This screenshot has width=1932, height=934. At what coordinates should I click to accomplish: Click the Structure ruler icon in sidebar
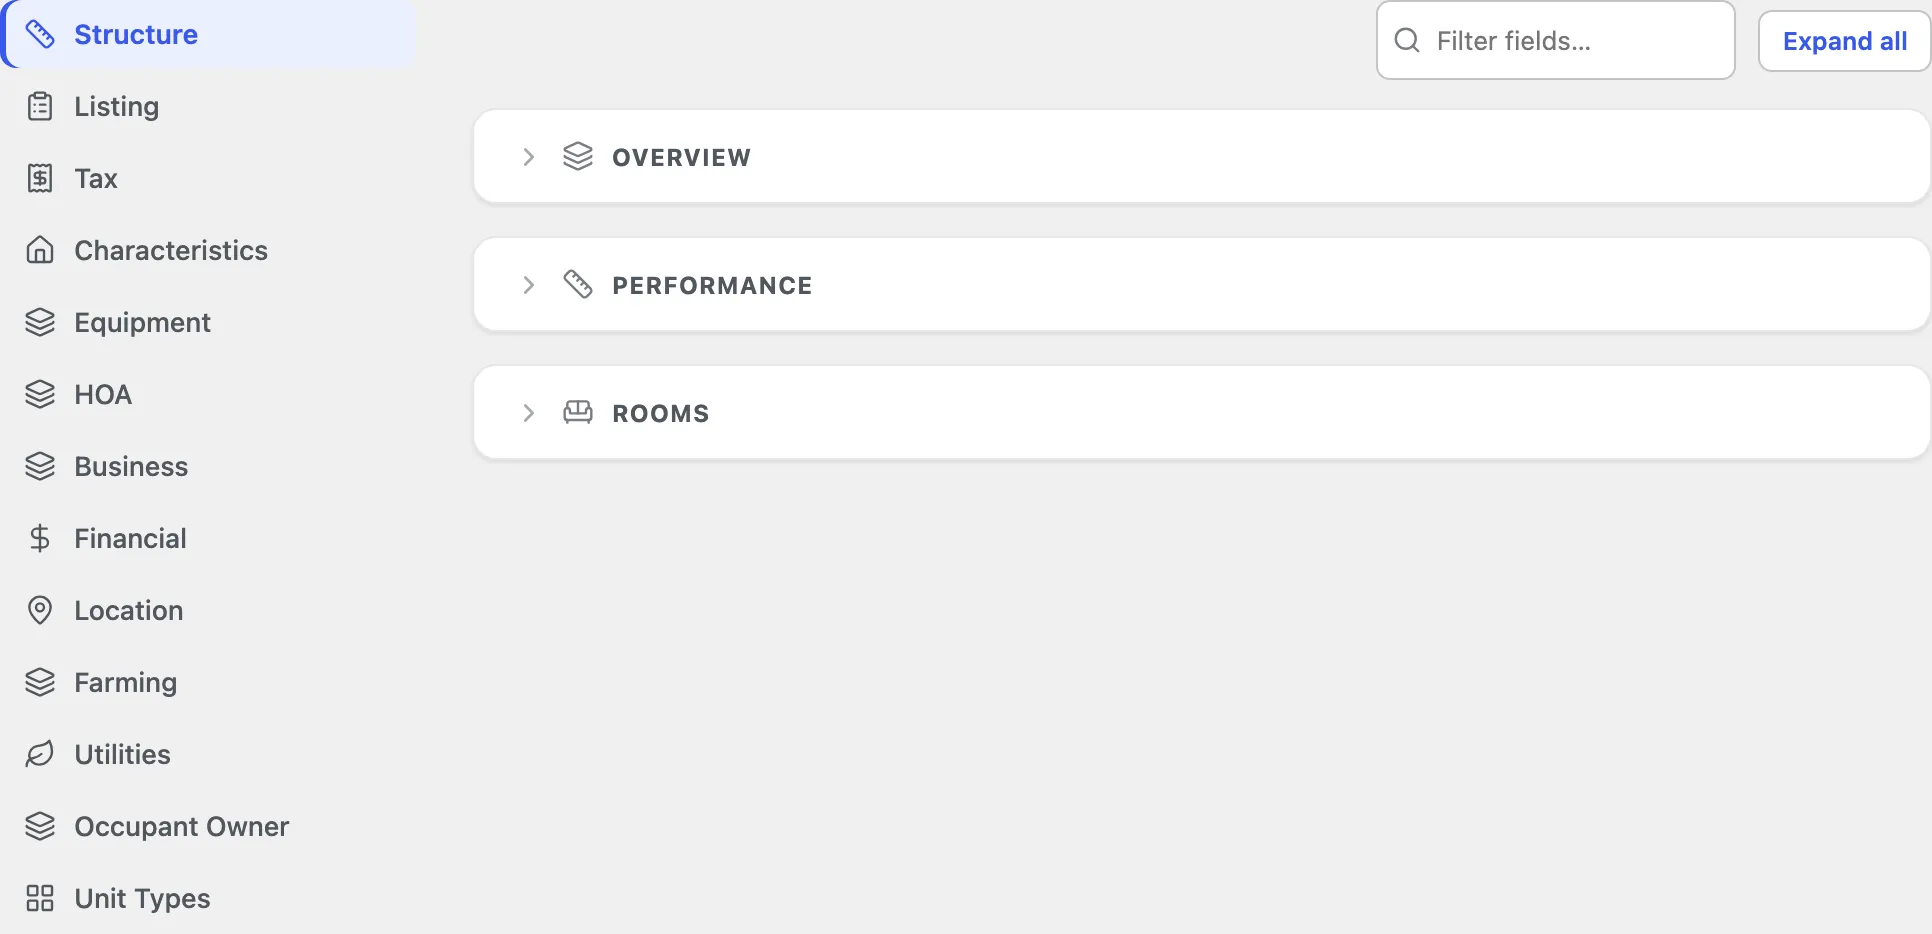click(x=40, y=34)
